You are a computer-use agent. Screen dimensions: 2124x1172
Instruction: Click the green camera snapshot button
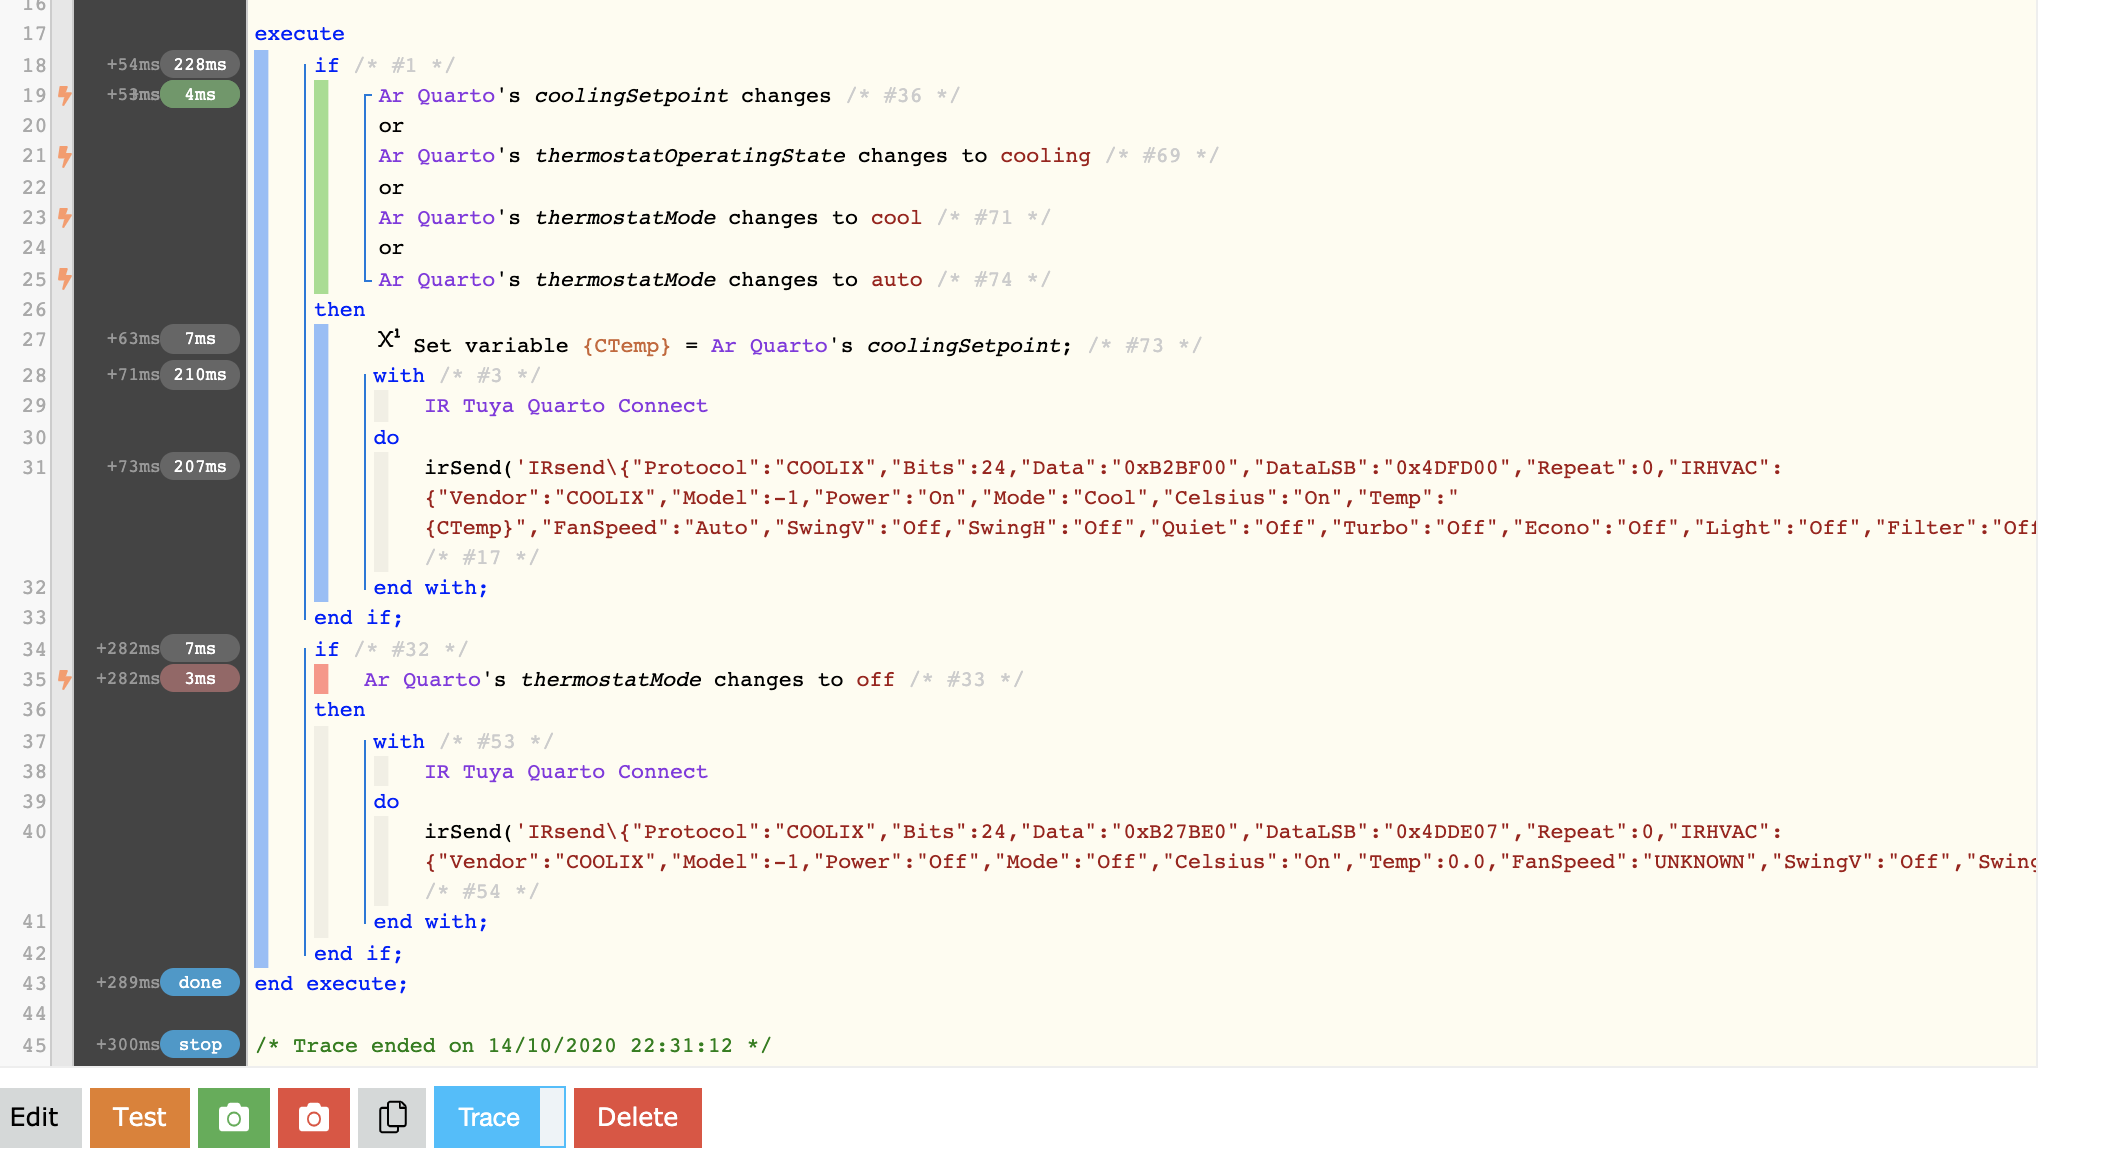(234, 1117)
